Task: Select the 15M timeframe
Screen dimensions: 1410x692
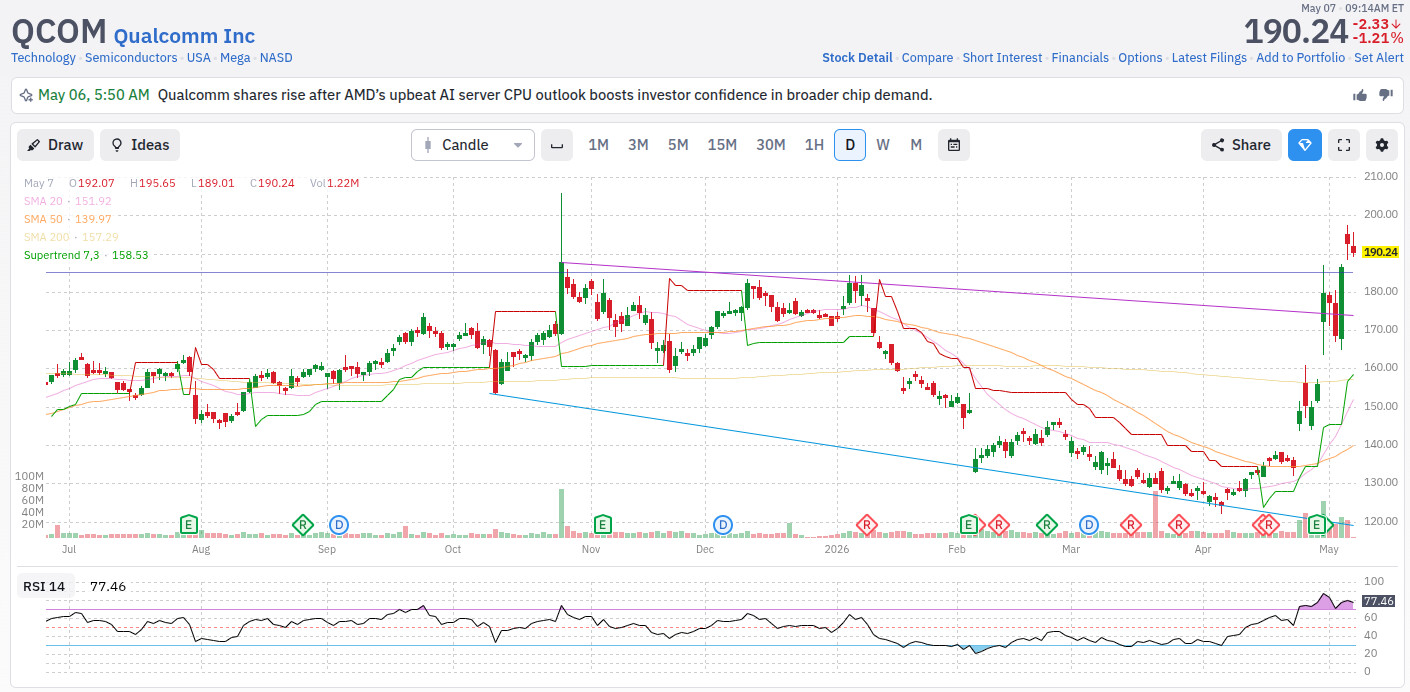Action: point(722,145)
